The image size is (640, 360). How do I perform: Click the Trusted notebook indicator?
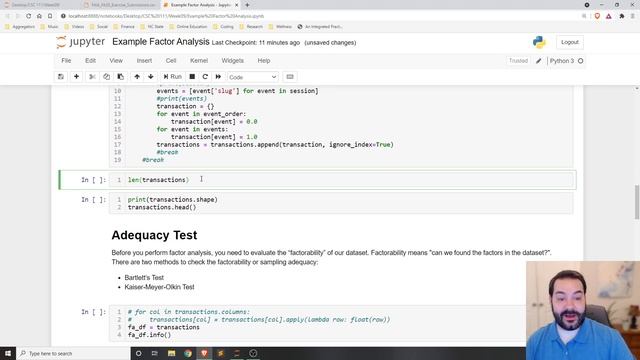pyautogui.click(x=518, y=61)
